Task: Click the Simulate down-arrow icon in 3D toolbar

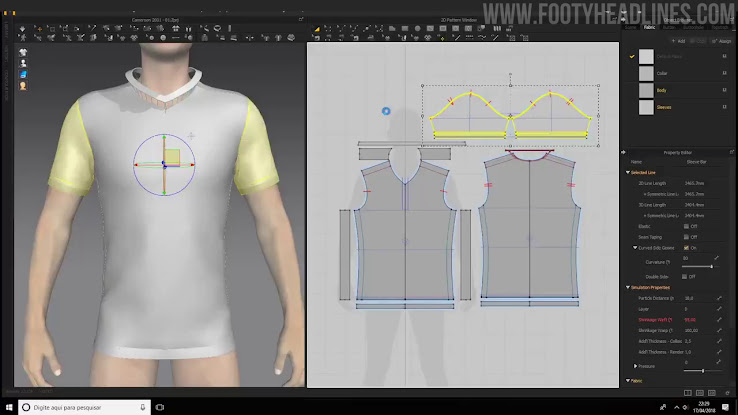Action: click(22, 29)
